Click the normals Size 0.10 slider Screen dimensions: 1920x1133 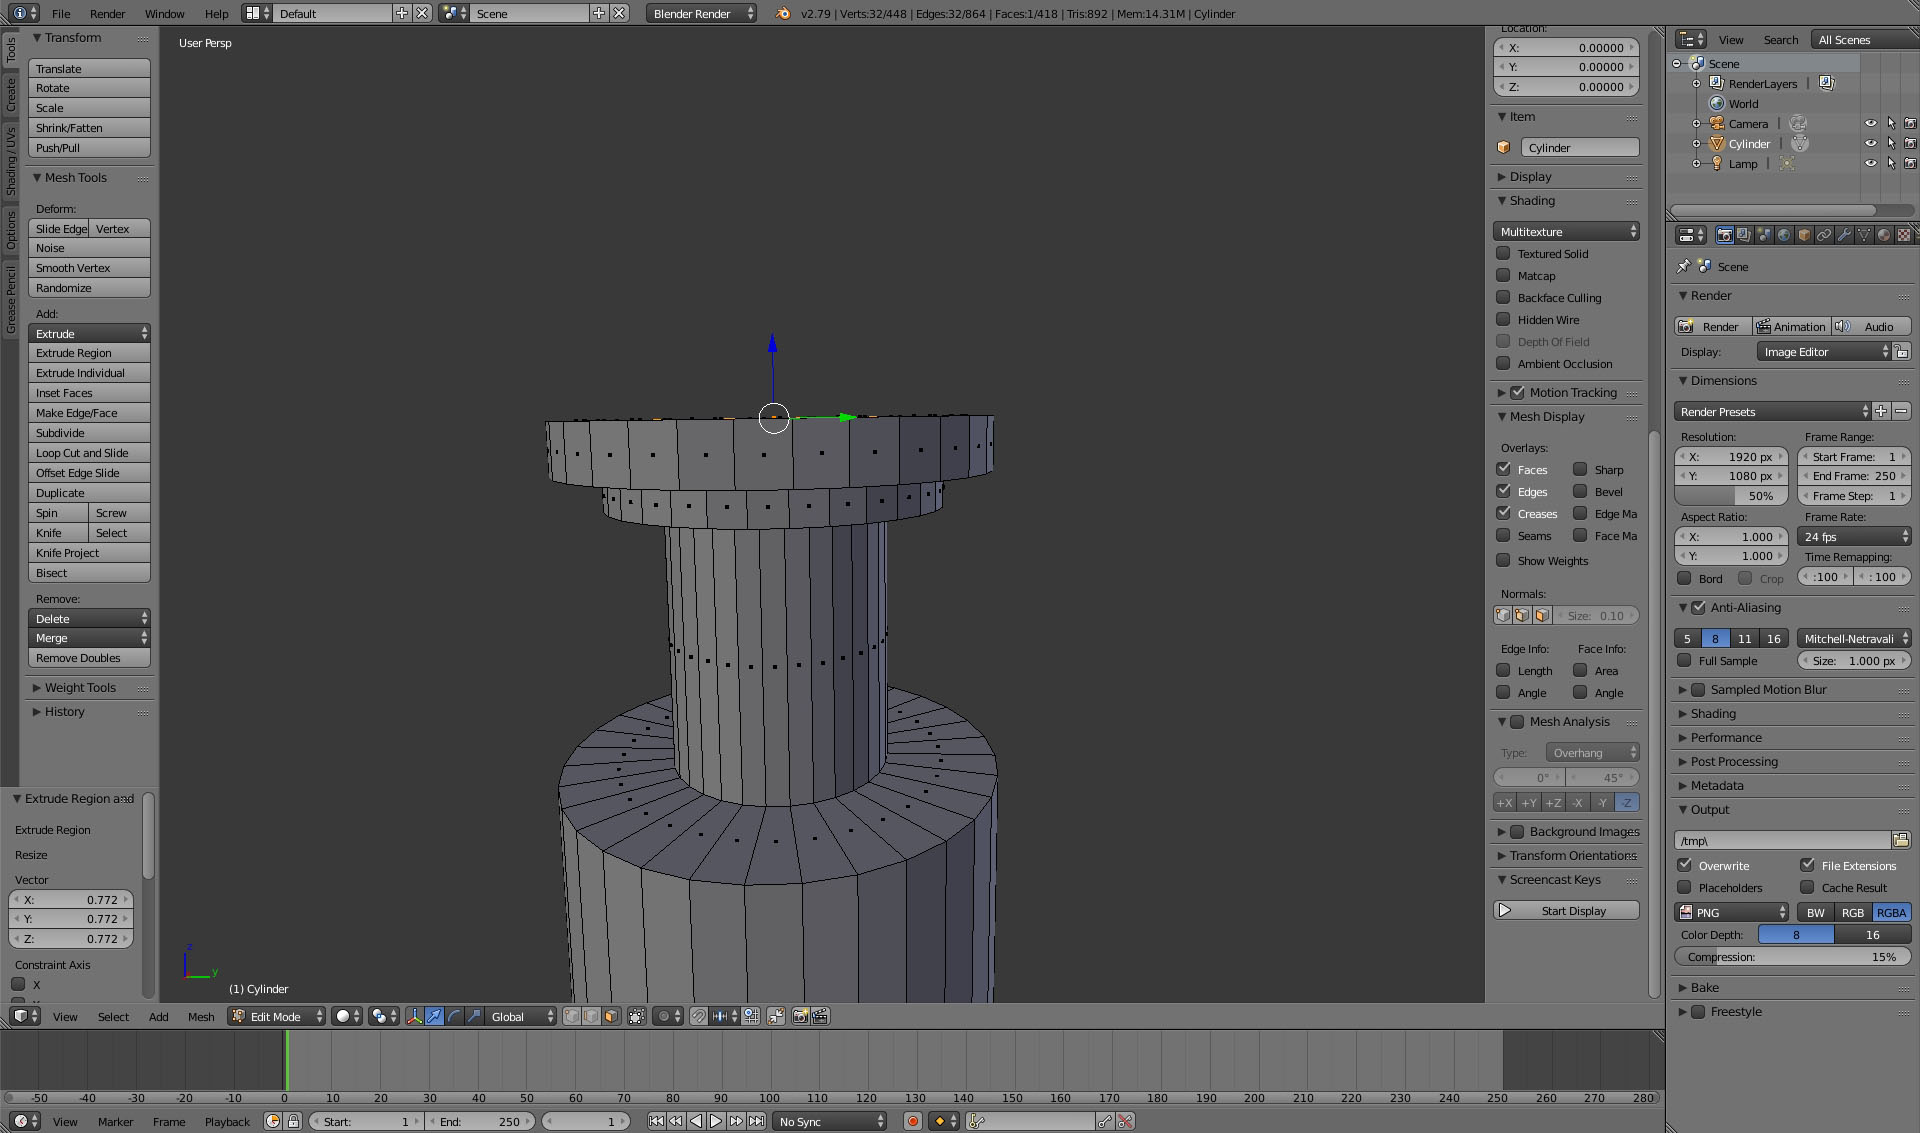pos(1596,615)
